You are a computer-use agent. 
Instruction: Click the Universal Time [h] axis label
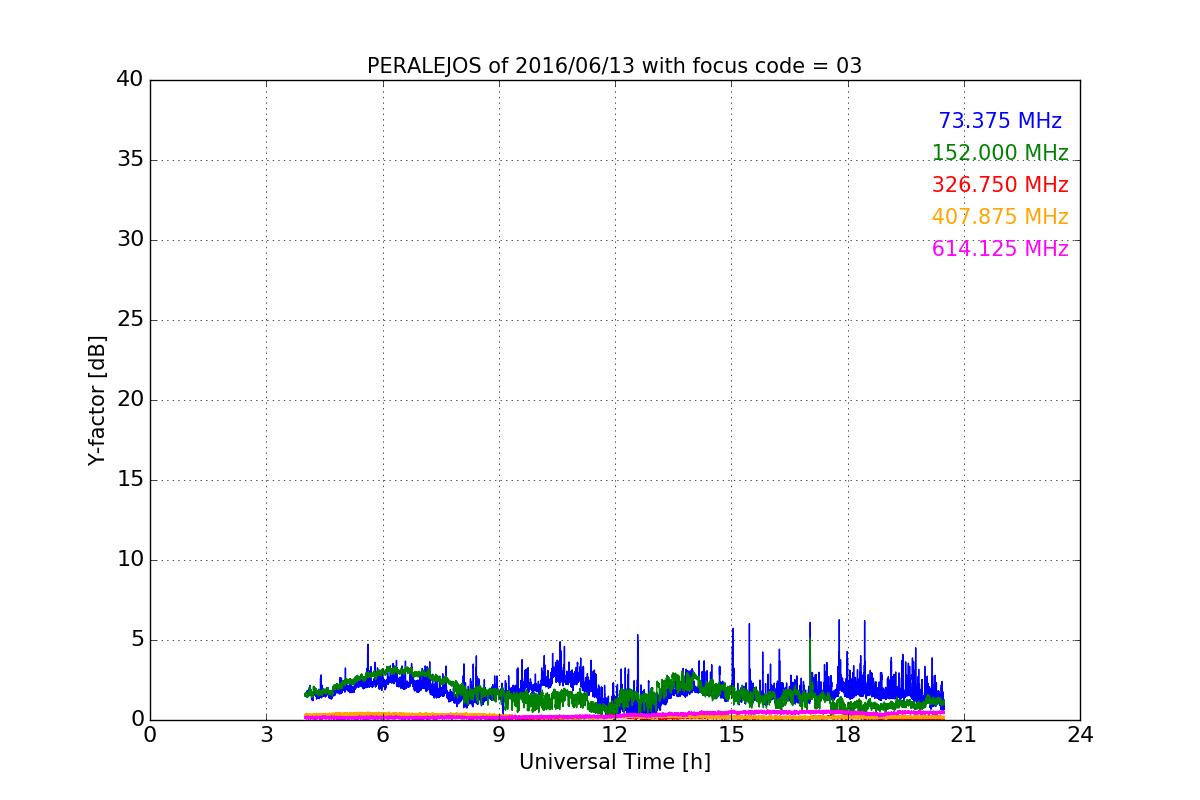coord(614,762)
